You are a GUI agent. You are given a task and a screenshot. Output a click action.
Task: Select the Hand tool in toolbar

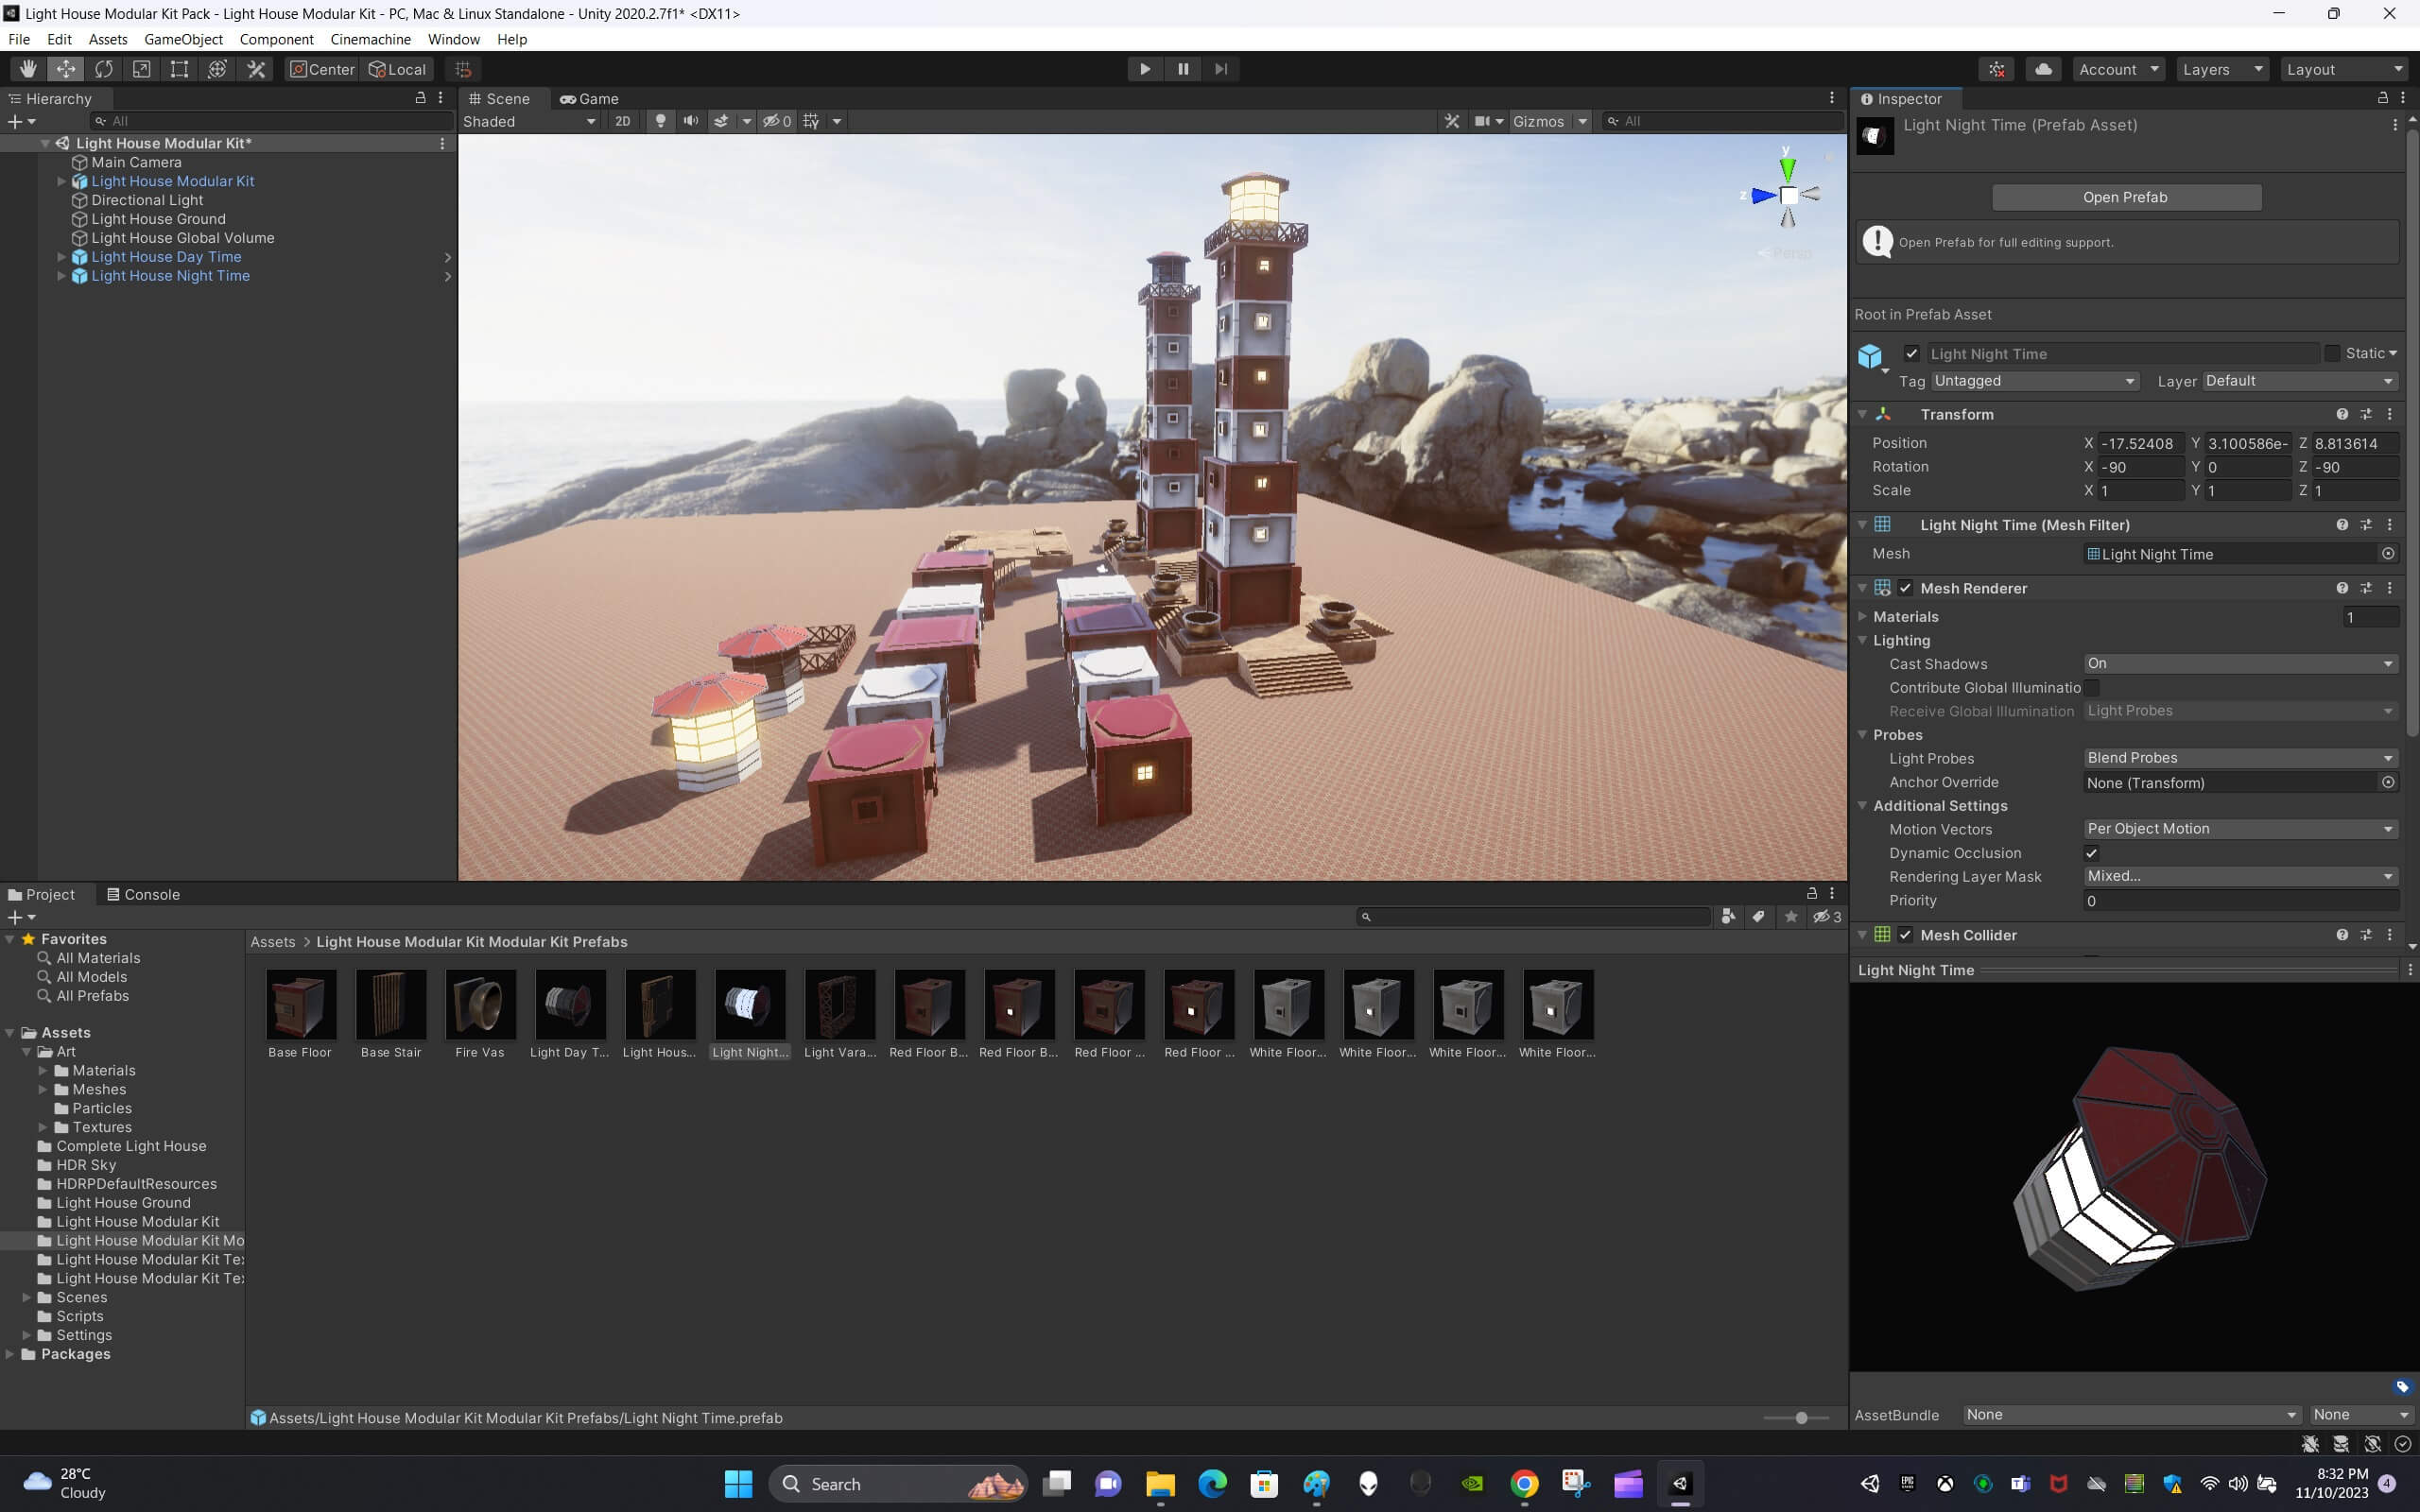pyautogui.click(x=28, y=69)
